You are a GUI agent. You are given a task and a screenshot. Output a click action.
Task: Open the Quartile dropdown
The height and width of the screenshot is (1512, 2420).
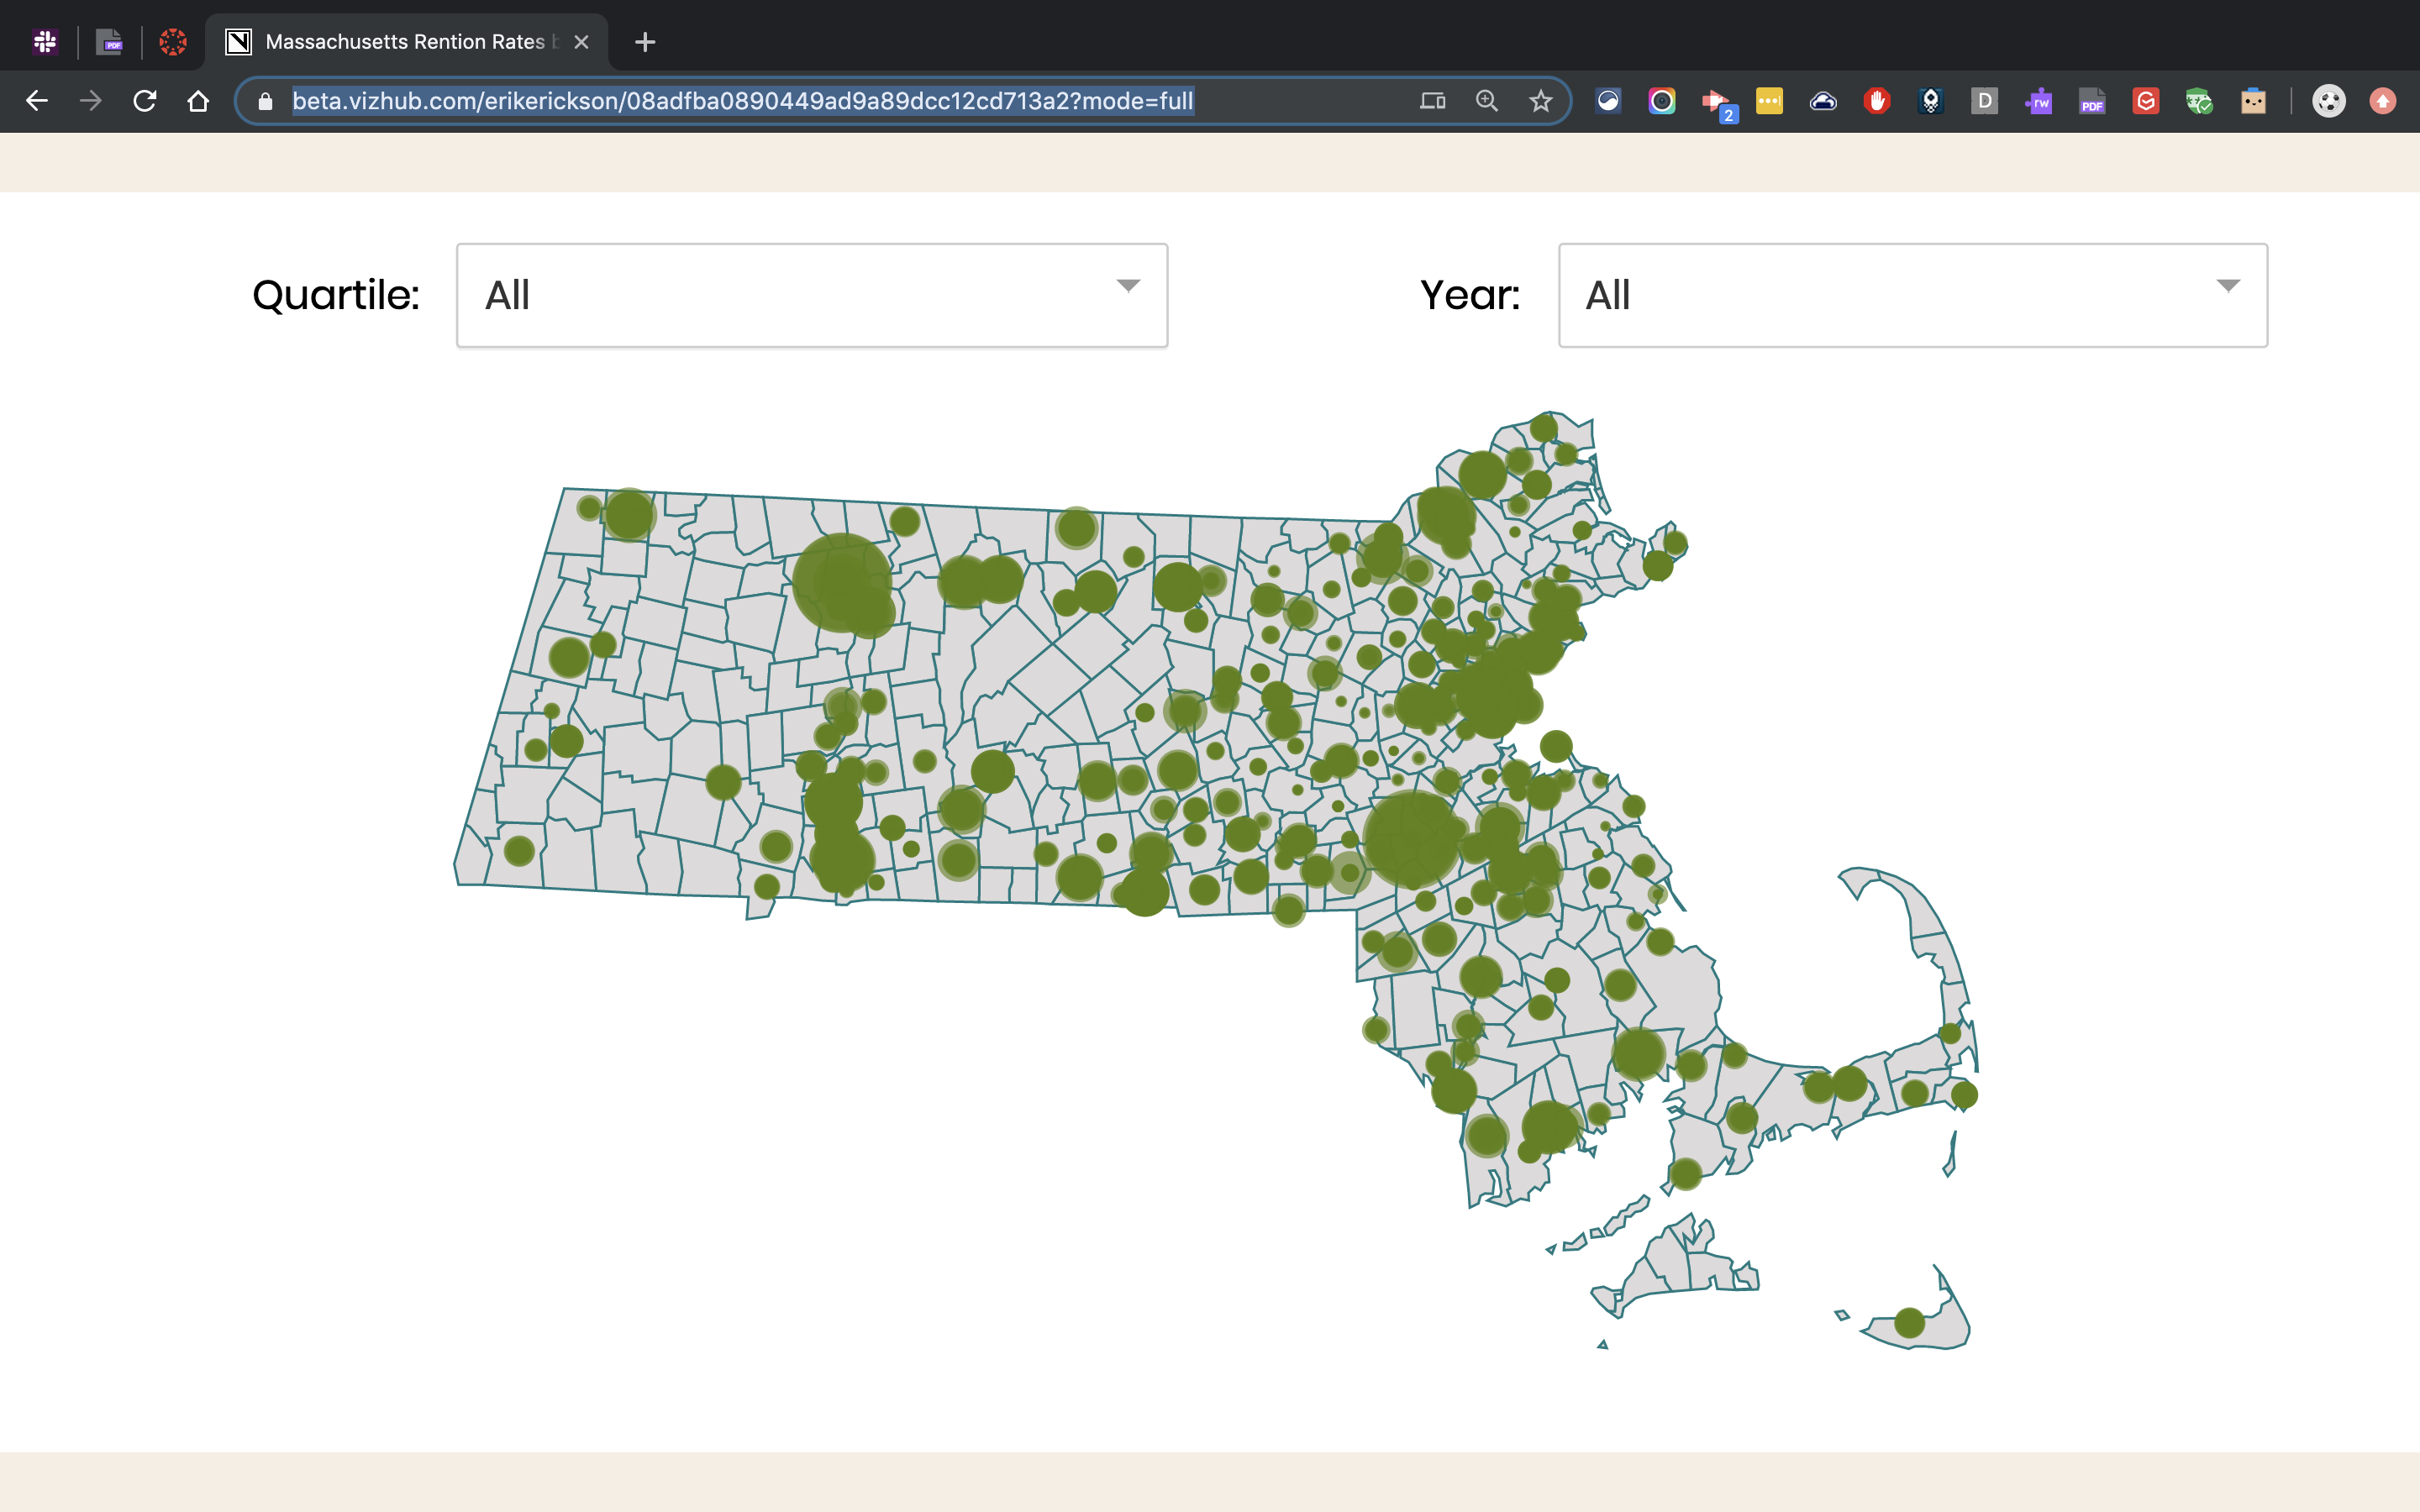point(812,295)
